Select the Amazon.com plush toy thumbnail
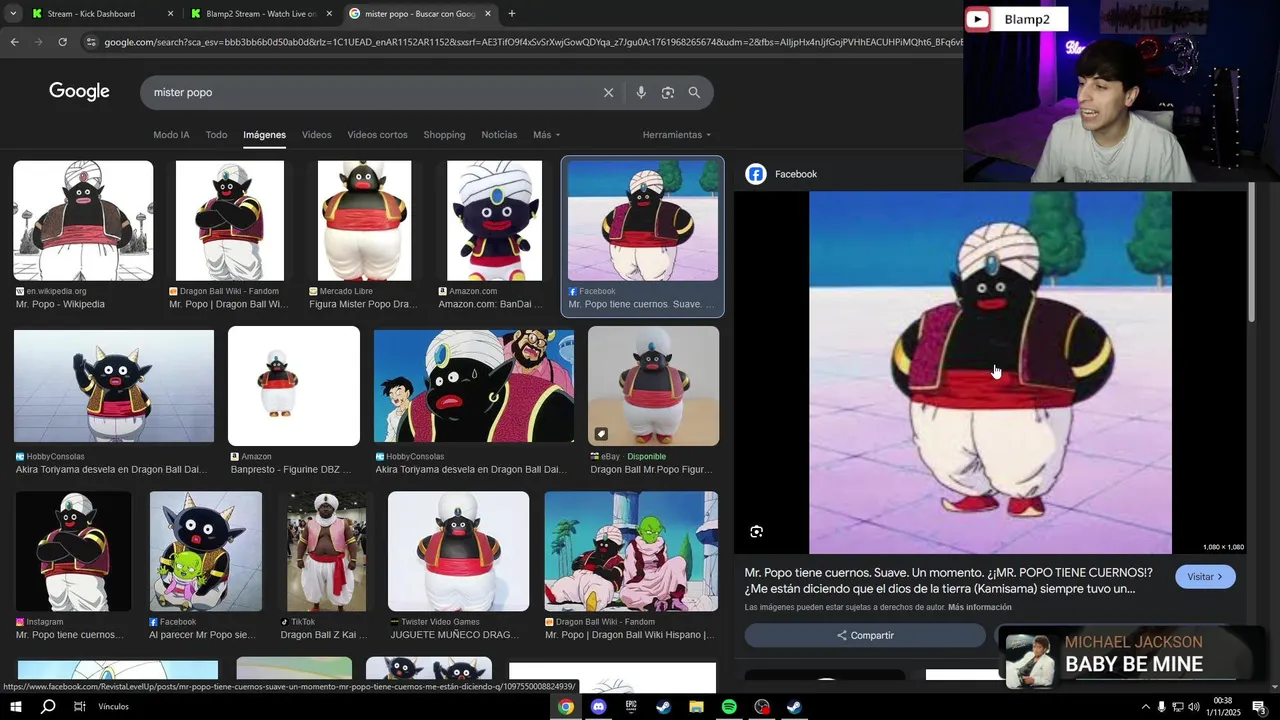1280x720 pixels. point(494,221)
